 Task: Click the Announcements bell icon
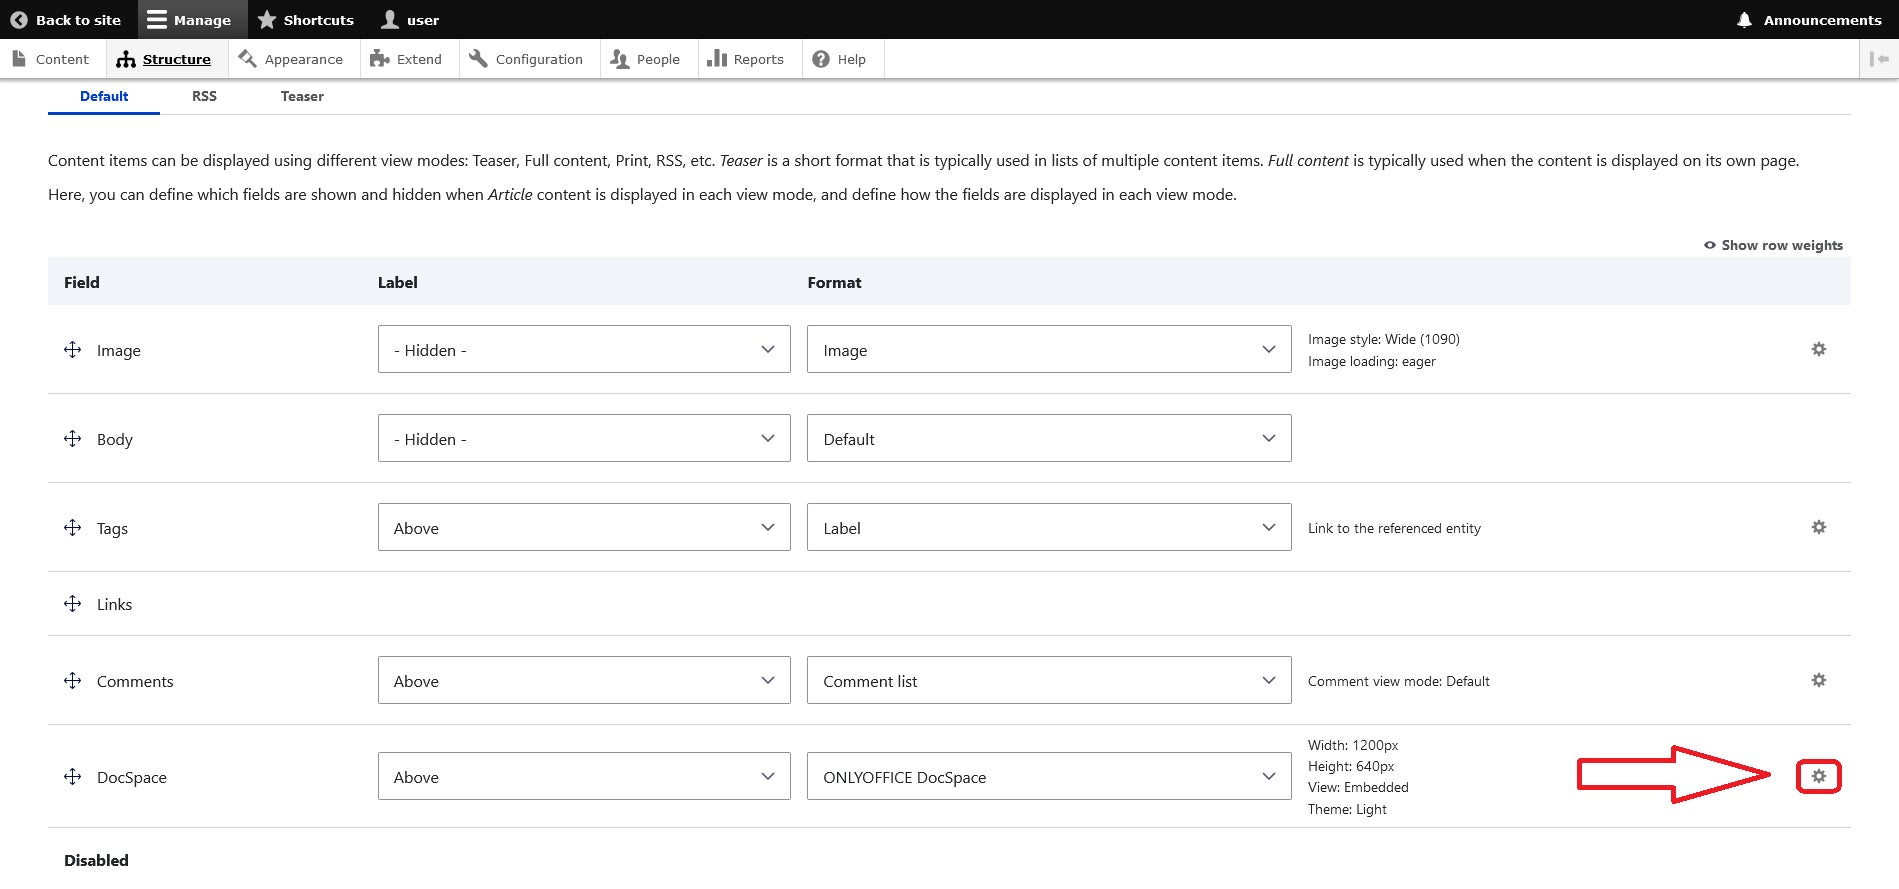pos(1744,20)
